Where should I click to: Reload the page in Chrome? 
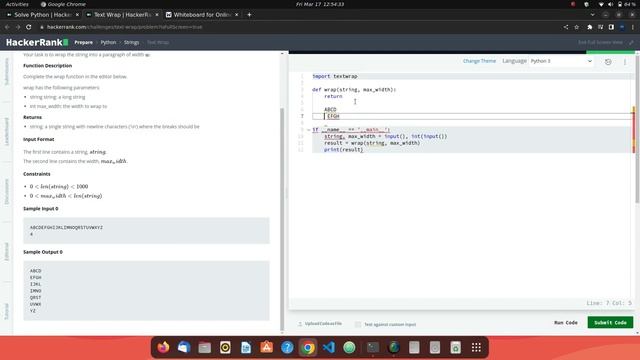click(x=29, y=27)
